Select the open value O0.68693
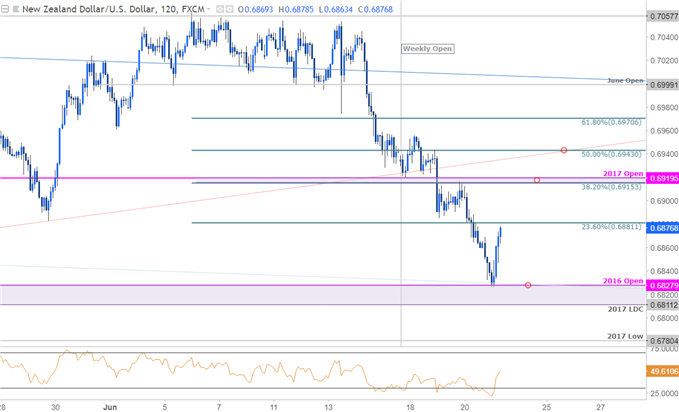679x412 pixels. pos(255,9)
